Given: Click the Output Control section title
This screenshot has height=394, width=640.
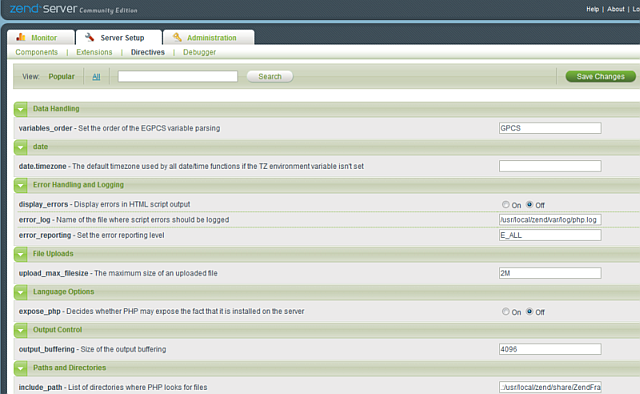Looking at the screenshot, I should click(58, 329).
